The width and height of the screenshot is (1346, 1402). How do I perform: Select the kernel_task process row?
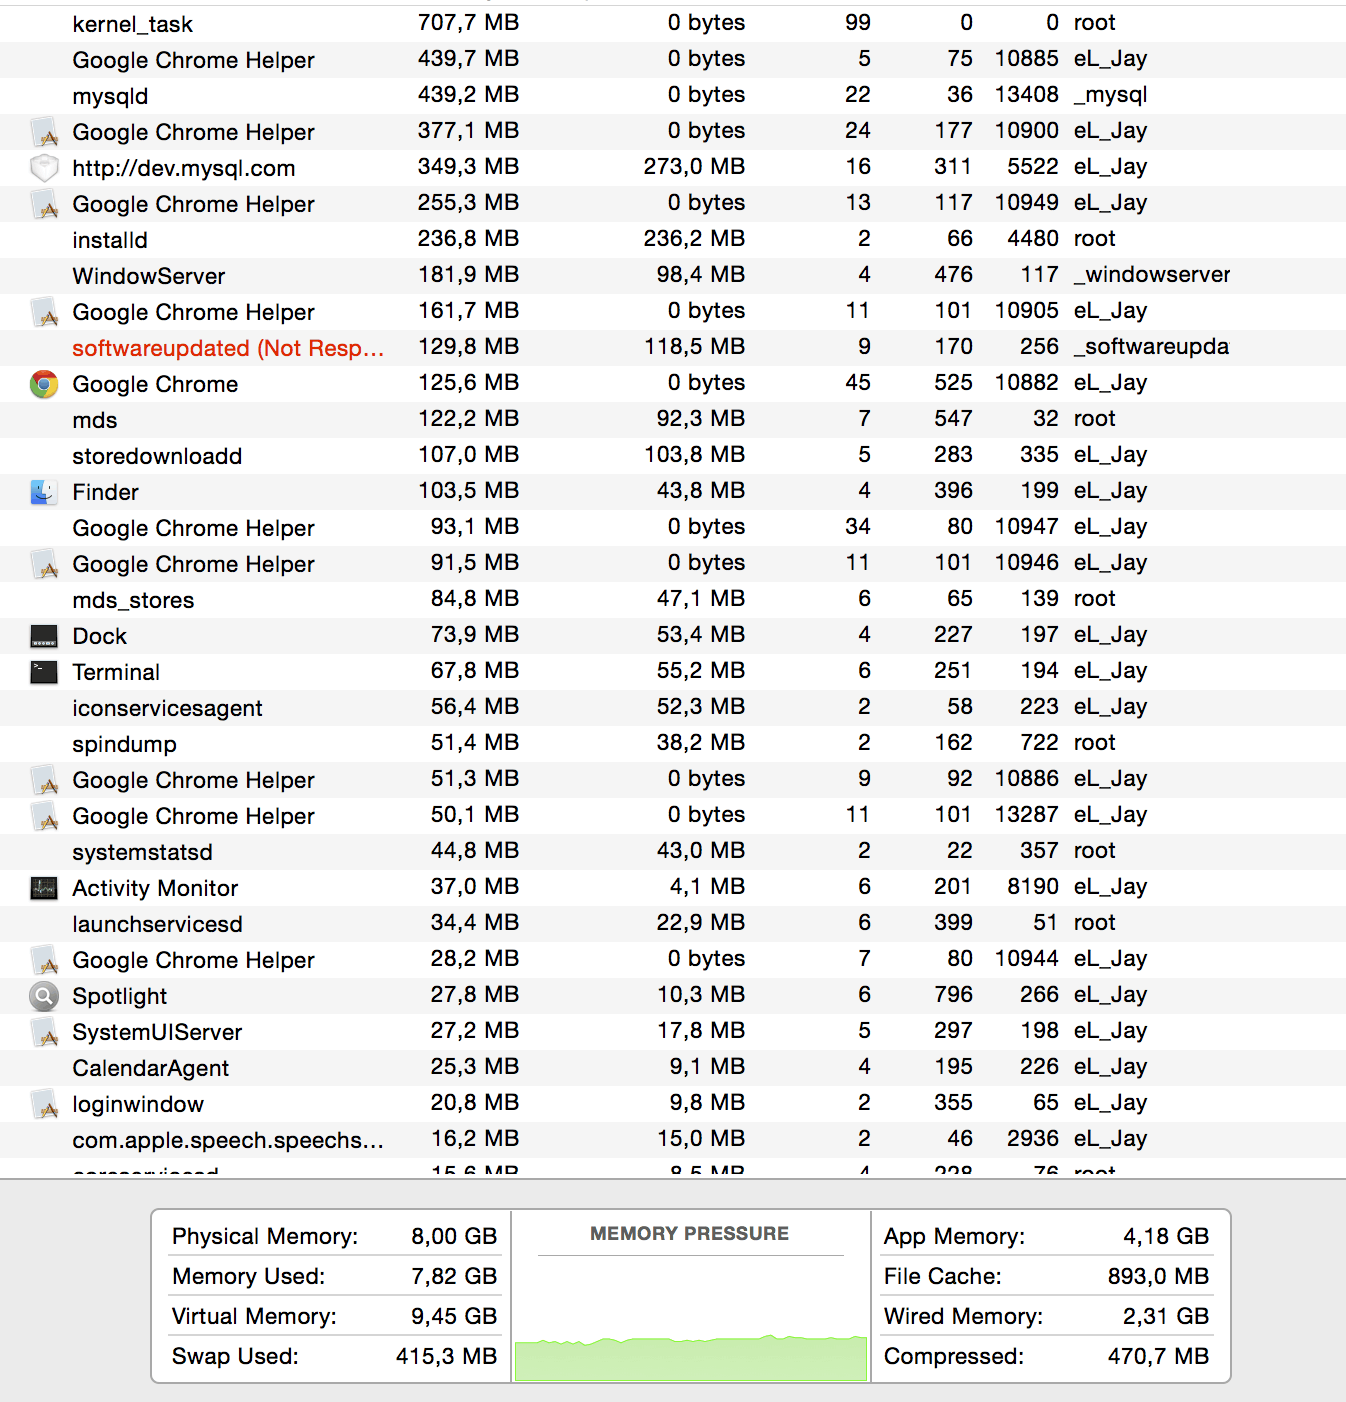click(x=673, y=24)
